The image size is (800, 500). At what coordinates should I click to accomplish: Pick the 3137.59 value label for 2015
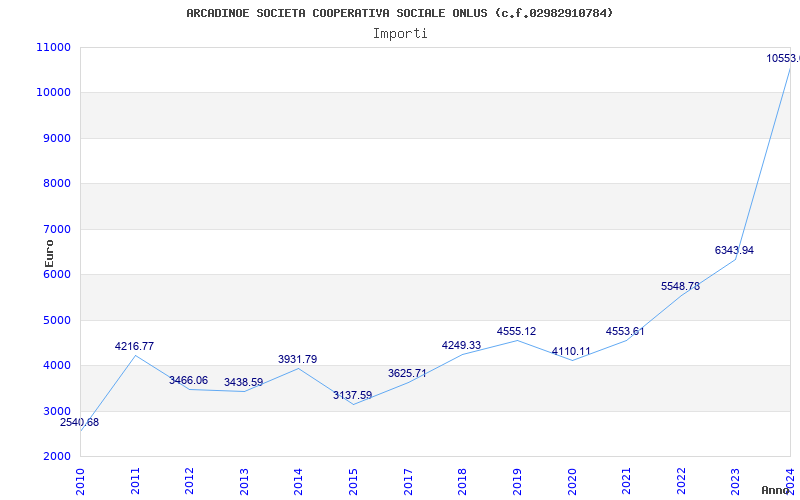pyautogui.click(x=352, y=395)
